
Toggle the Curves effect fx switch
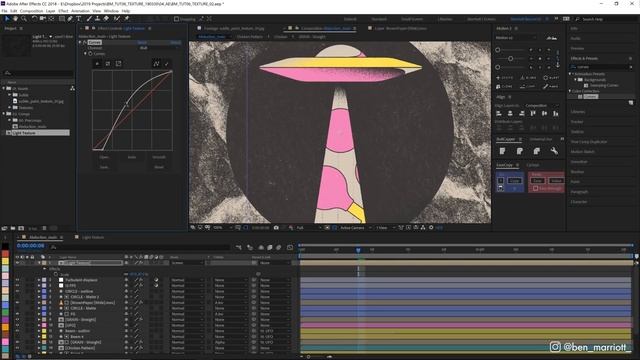84,42
